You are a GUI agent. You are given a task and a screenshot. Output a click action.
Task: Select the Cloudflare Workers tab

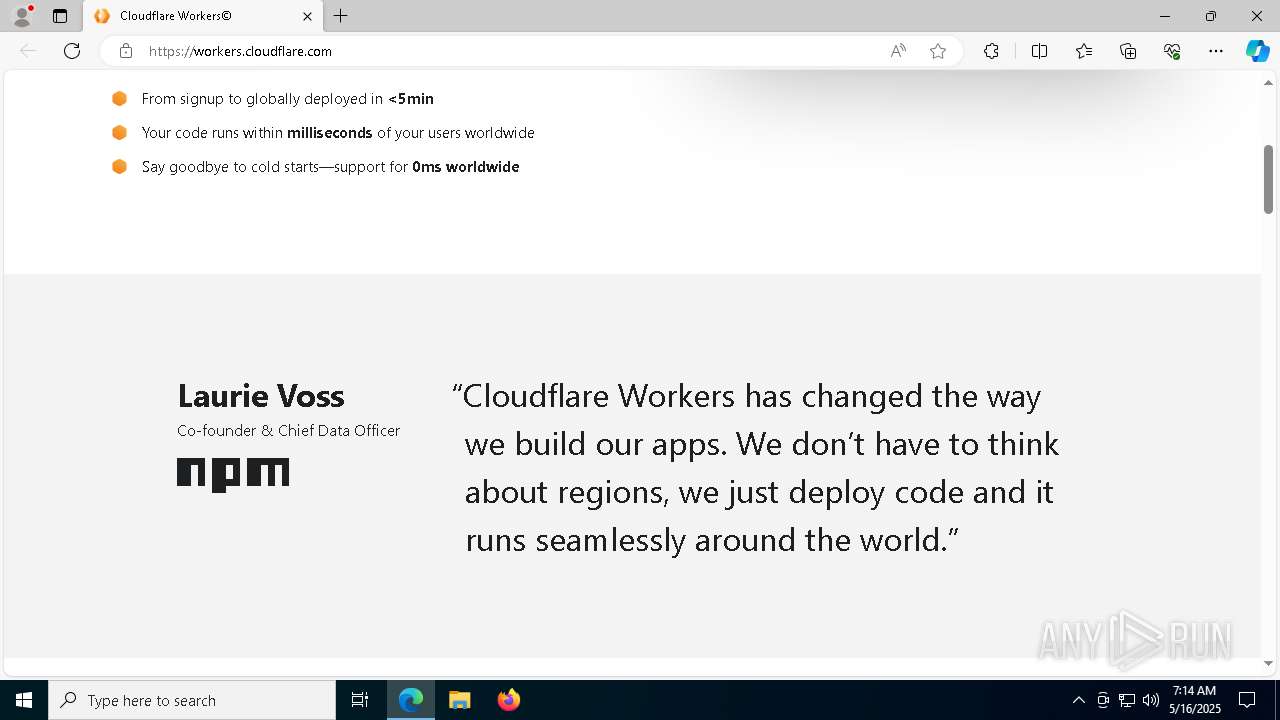click(x=204, y=16)
